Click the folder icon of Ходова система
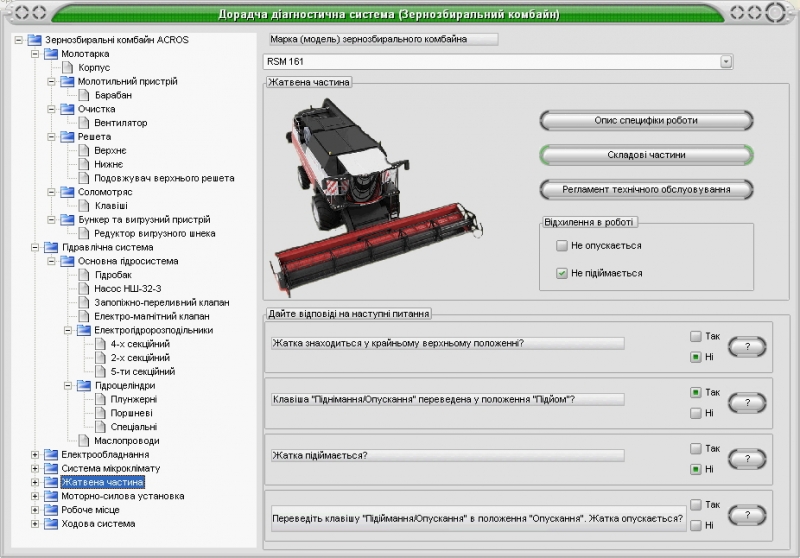 (51, 523)
